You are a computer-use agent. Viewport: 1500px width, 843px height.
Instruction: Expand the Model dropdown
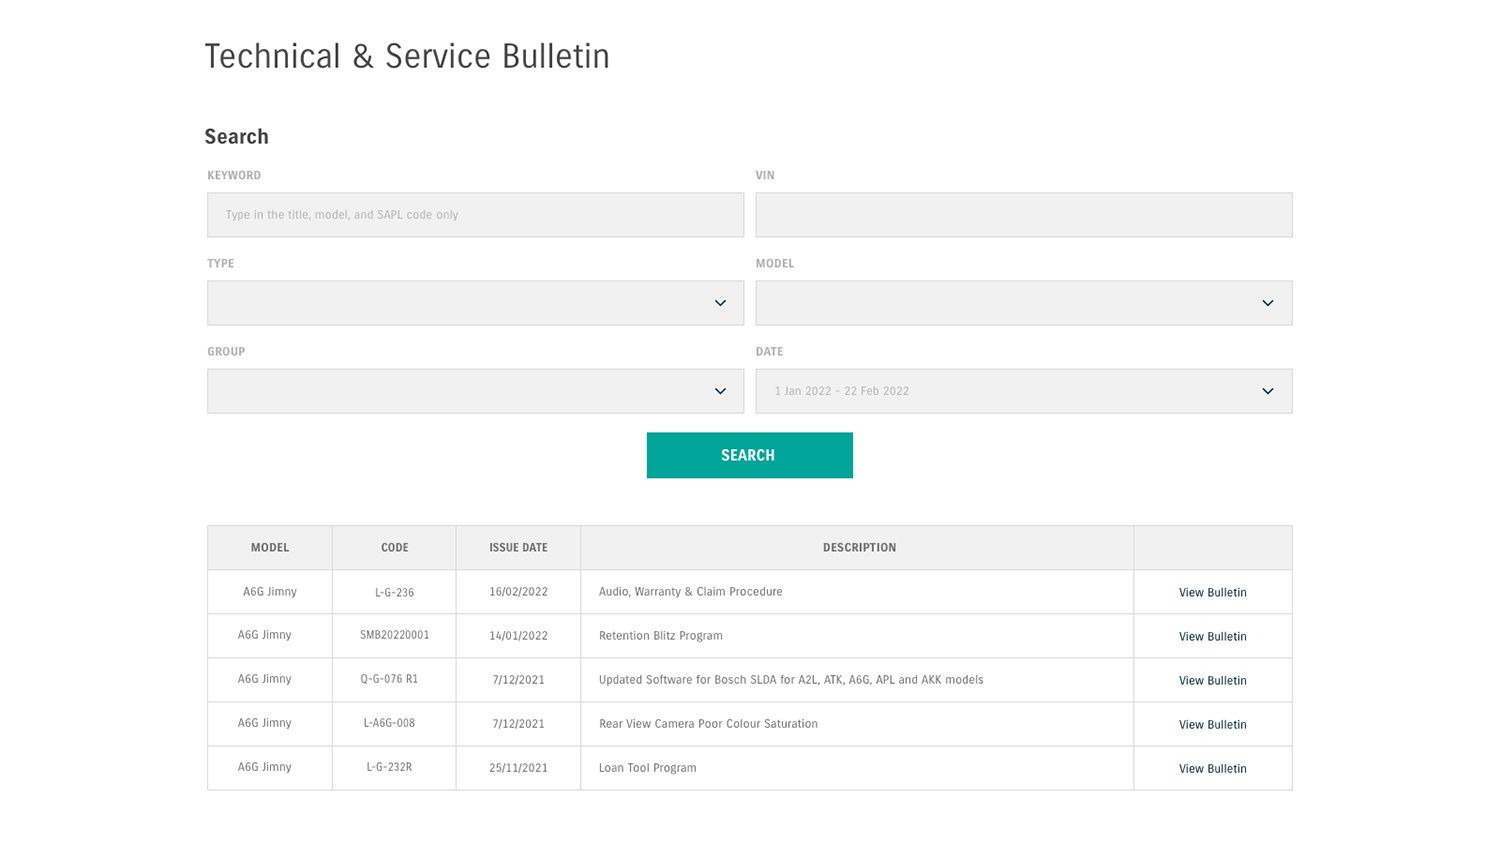coord(1008,303)
